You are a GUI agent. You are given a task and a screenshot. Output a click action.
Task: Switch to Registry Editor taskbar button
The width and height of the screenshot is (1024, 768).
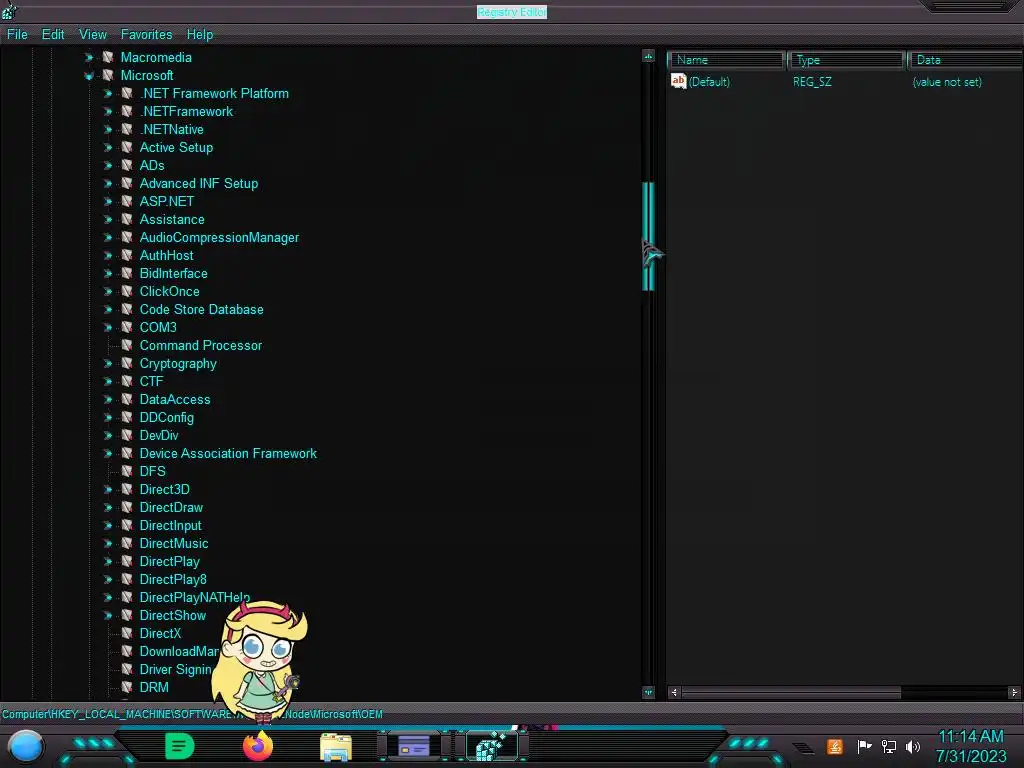point(492,746)
